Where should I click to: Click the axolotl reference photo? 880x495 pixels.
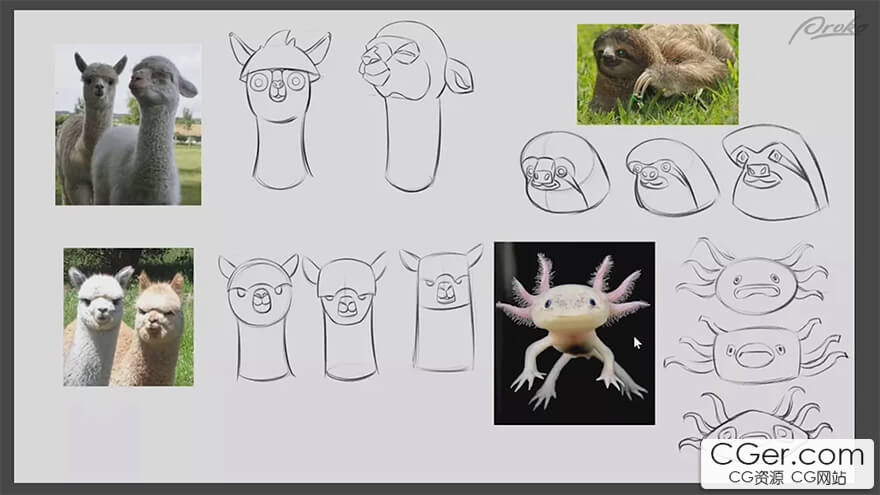(x=574, y=333)
